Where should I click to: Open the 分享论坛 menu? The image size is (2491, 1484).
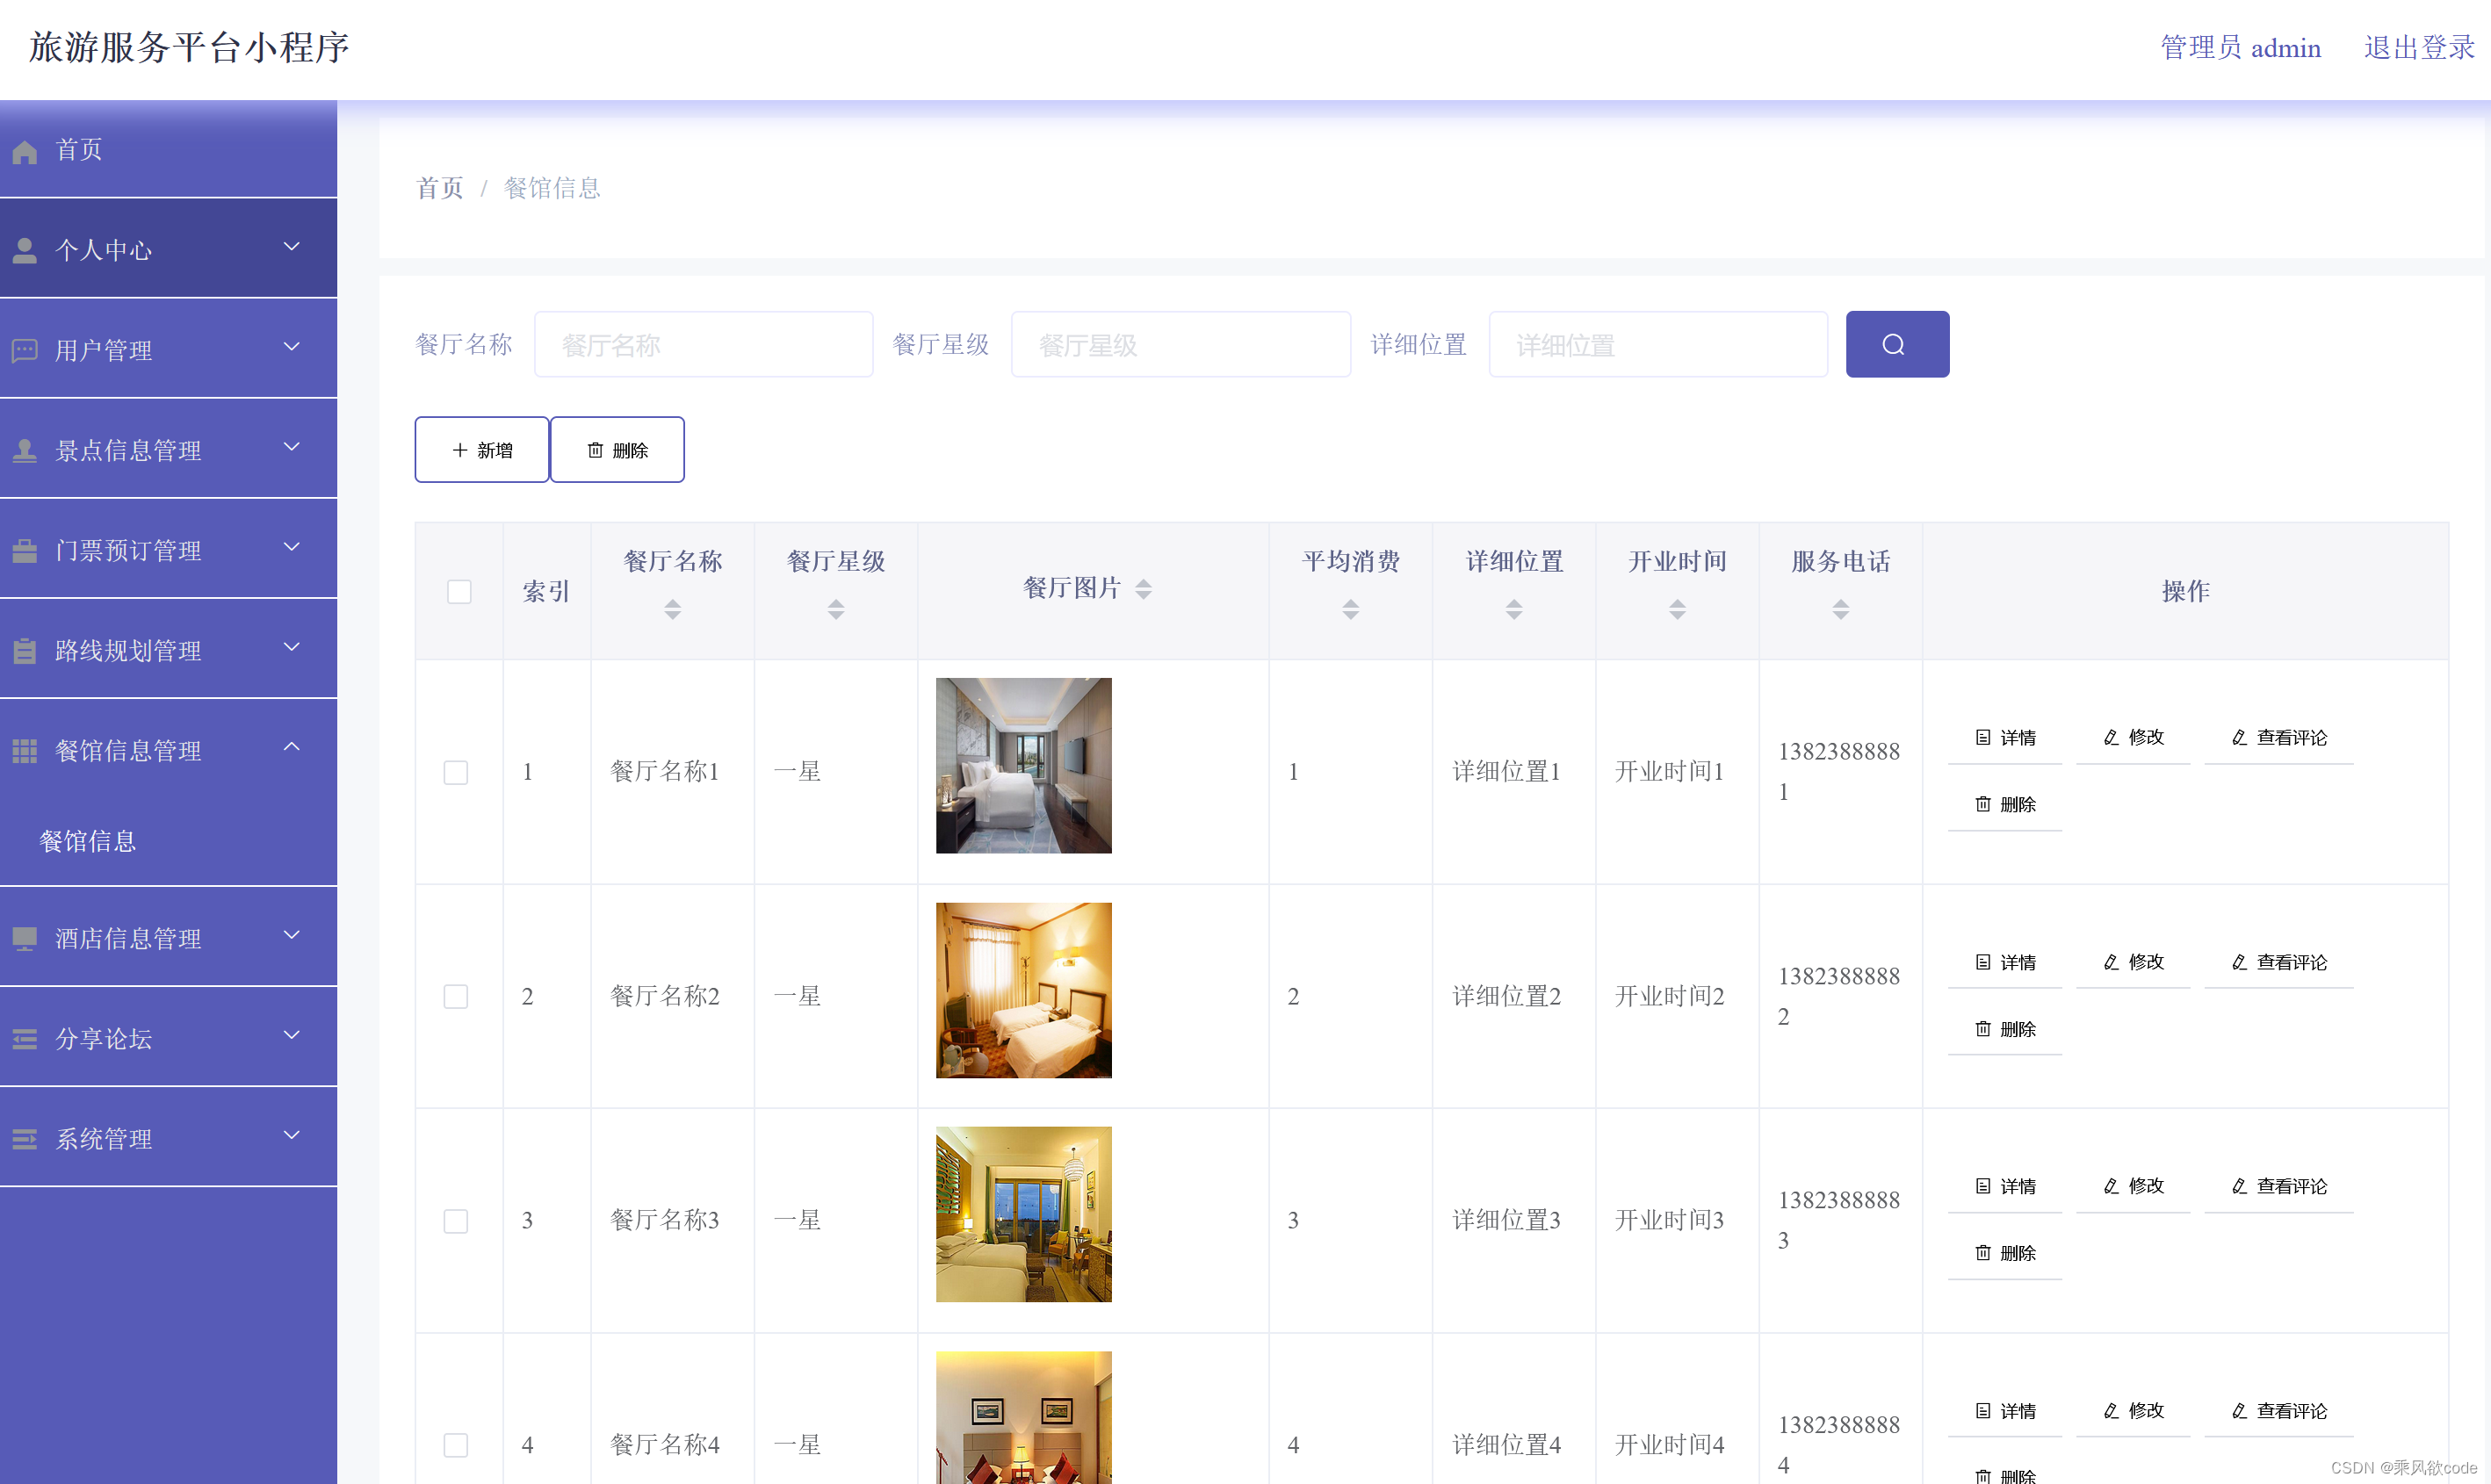pyautogui.click(x=104, y=1038)
